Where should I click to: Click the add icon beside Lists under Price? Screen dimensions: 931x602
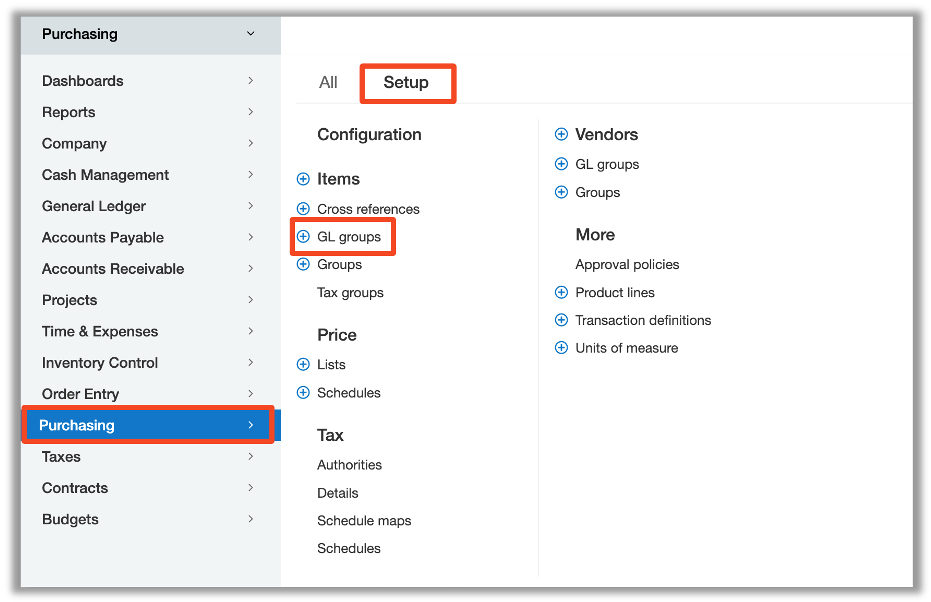pos(302,364)
